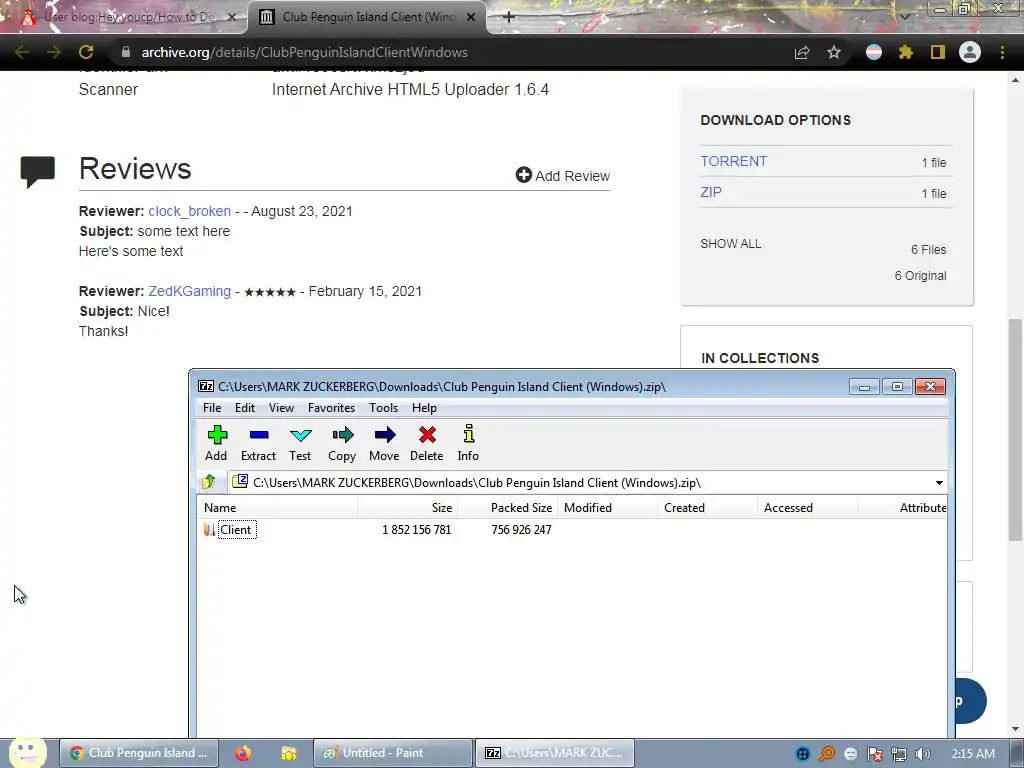The image size is (1024, 768).
Task: Click the Action Center flag tray icon
Action: click(874, 754)
